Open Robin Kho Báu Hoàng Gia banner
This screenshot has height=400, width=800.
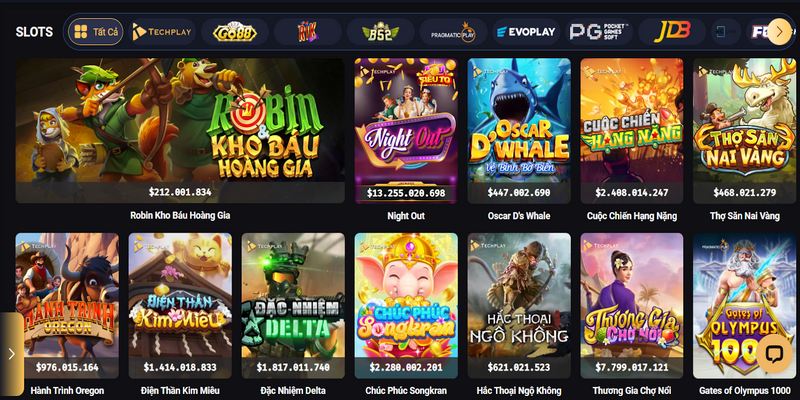pyautogui.click(x=180, y=131)
